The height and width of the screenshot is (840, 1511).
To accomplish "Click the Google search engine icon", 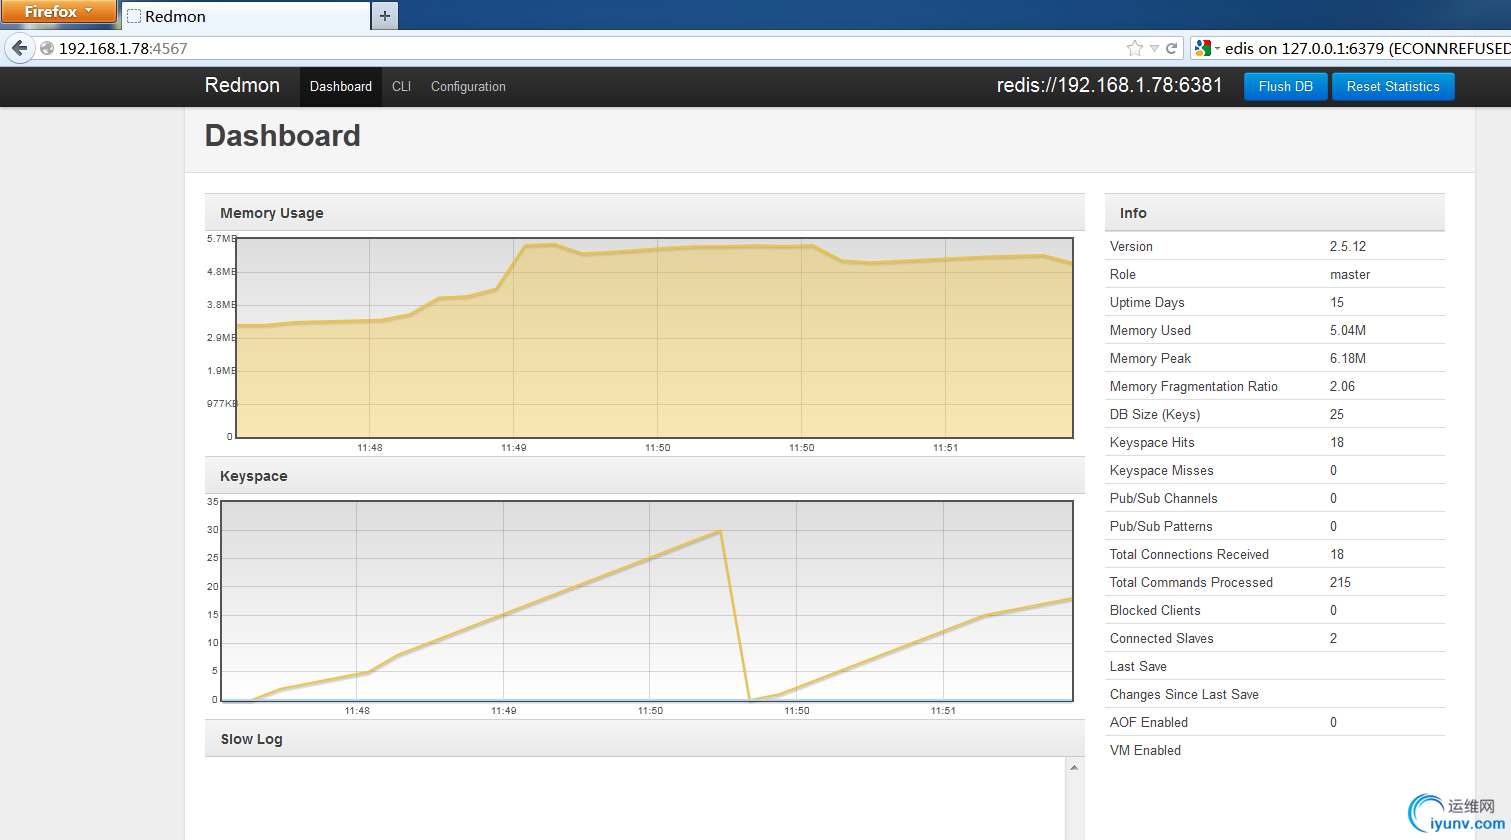I will coord(1203,48).
